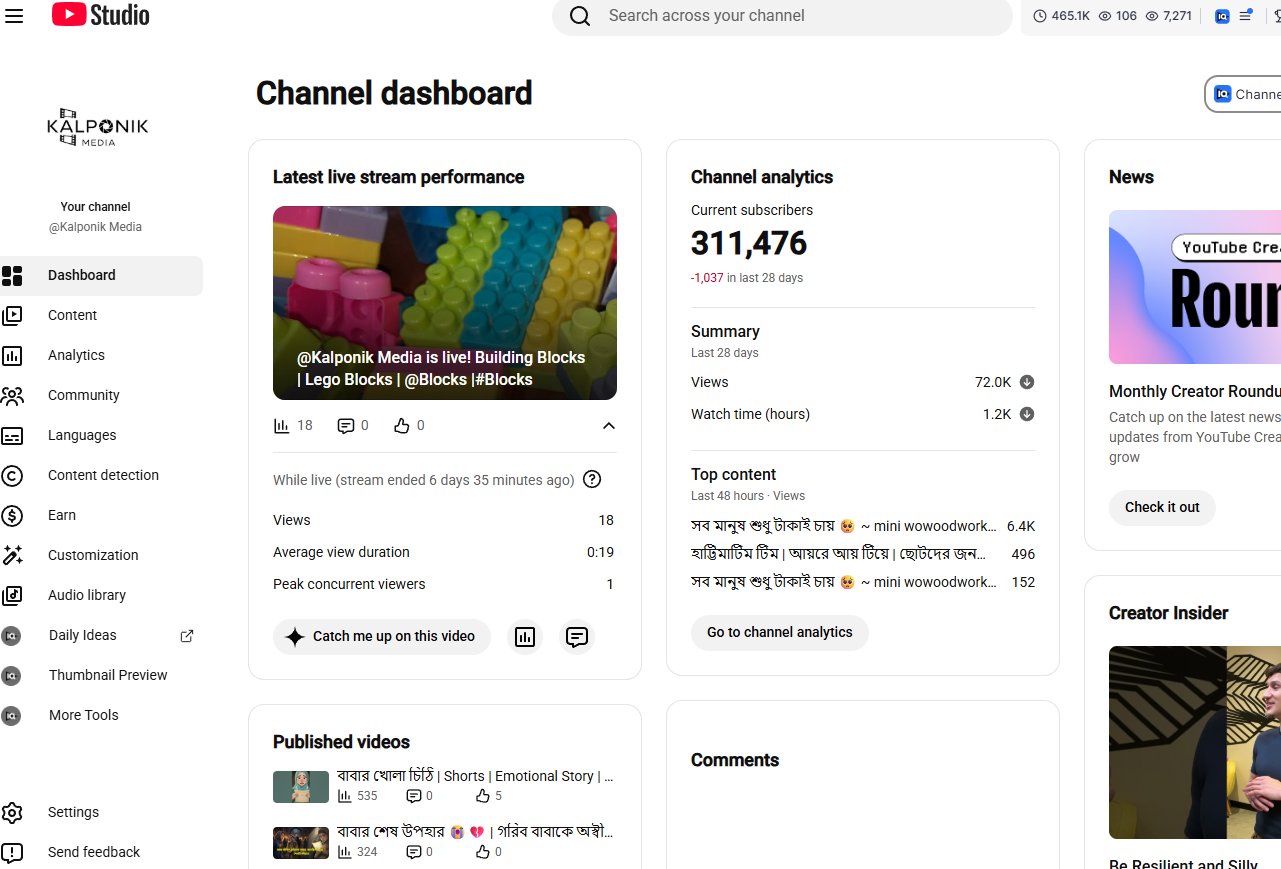Open top content row with 6.4K views
1281x869 pixels.
click(x=863, y=526)
